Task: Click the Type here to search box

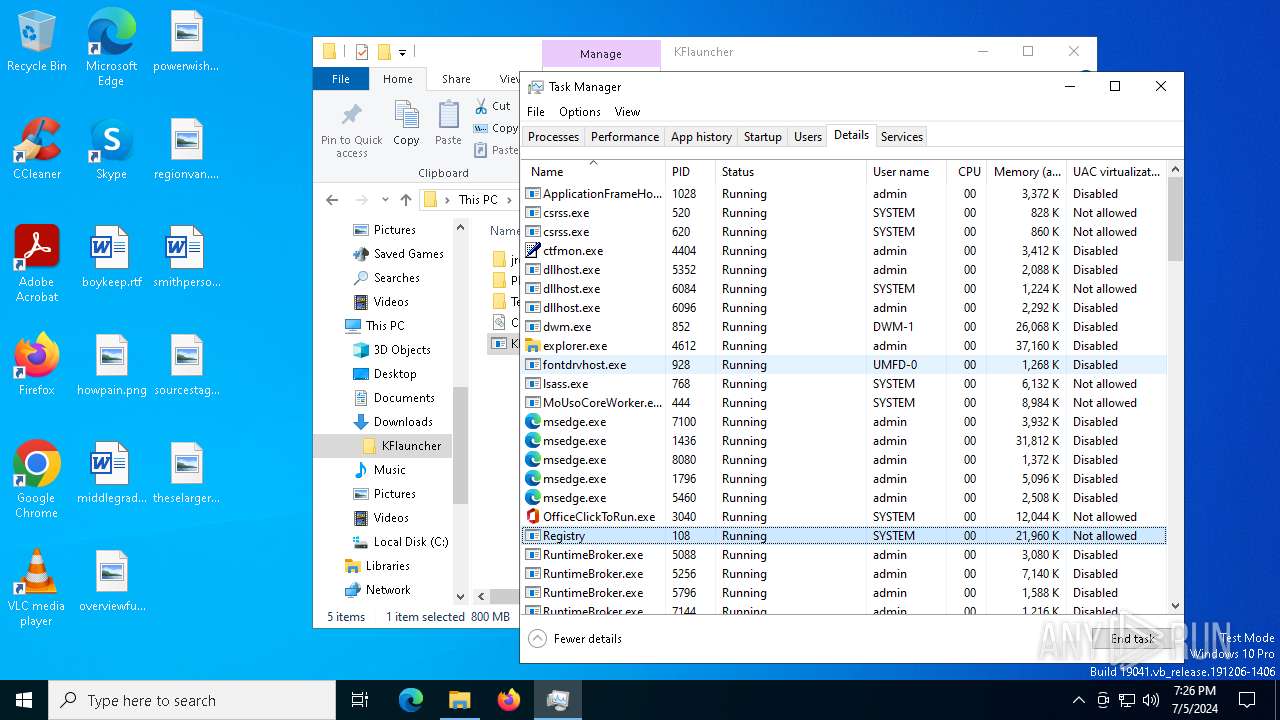Action: [192, 700]
